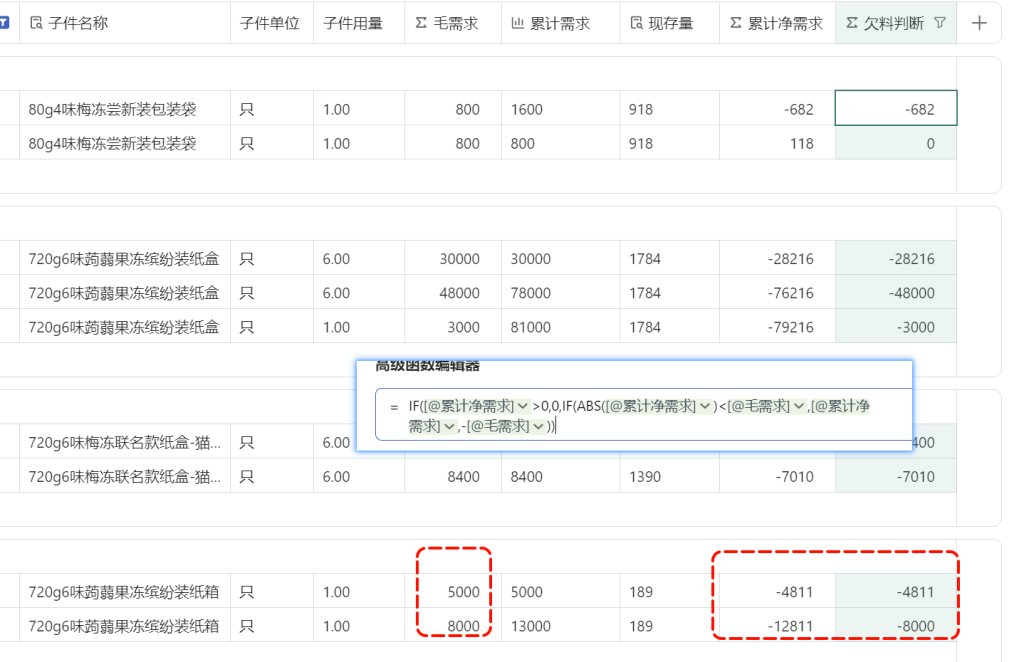Click the 毛需求 cell showing 8000
This screenshot has width=1024, height=662.
click(453, 625)
